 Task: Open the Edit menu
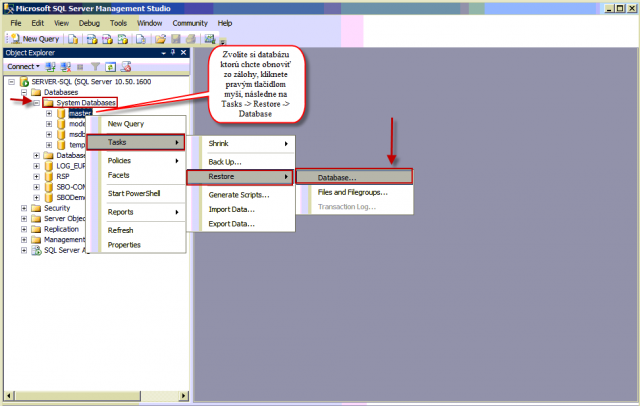point(38,23)
